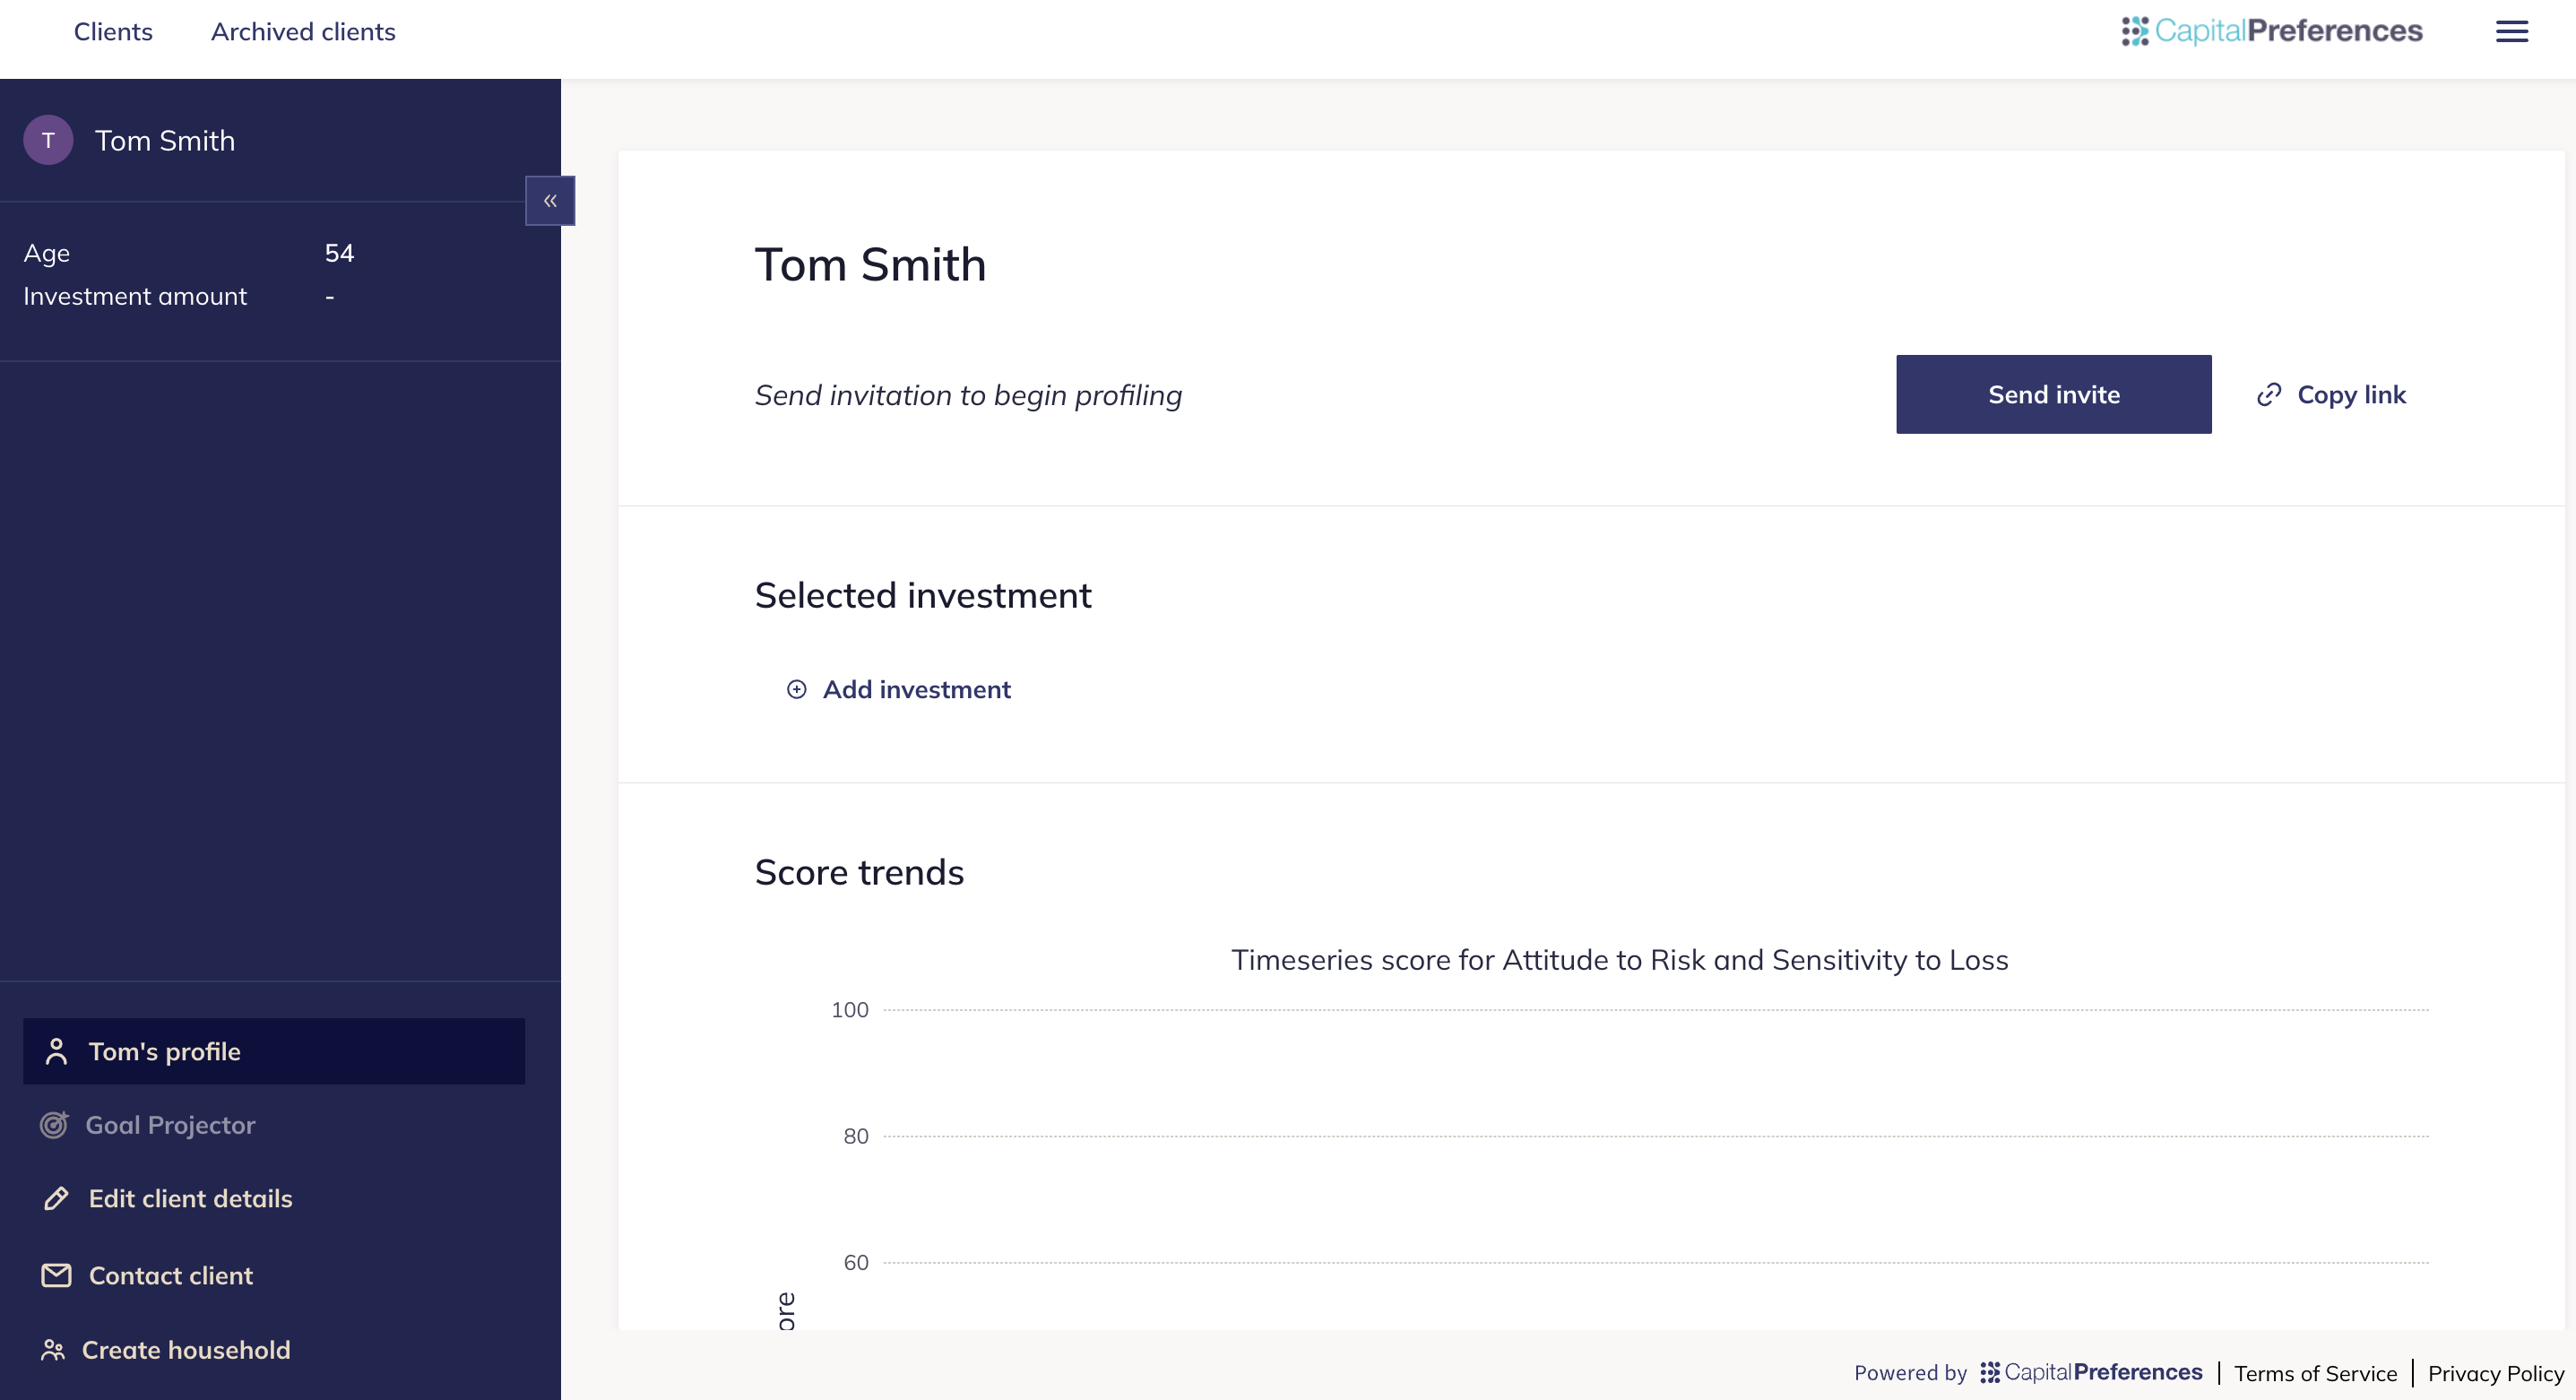Click the Goal Projector target icon

point(54,1125)
